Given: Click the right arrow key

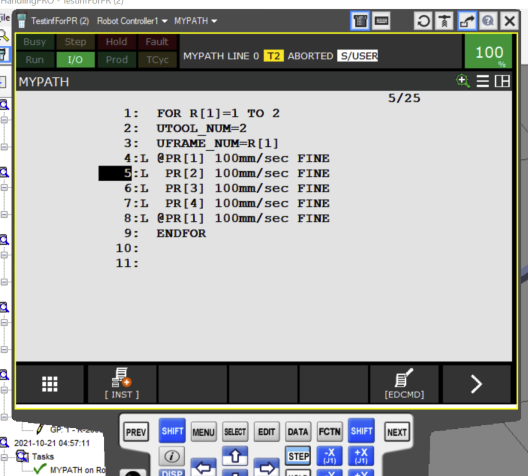Looking at the screenshot, I should [267, 468].
